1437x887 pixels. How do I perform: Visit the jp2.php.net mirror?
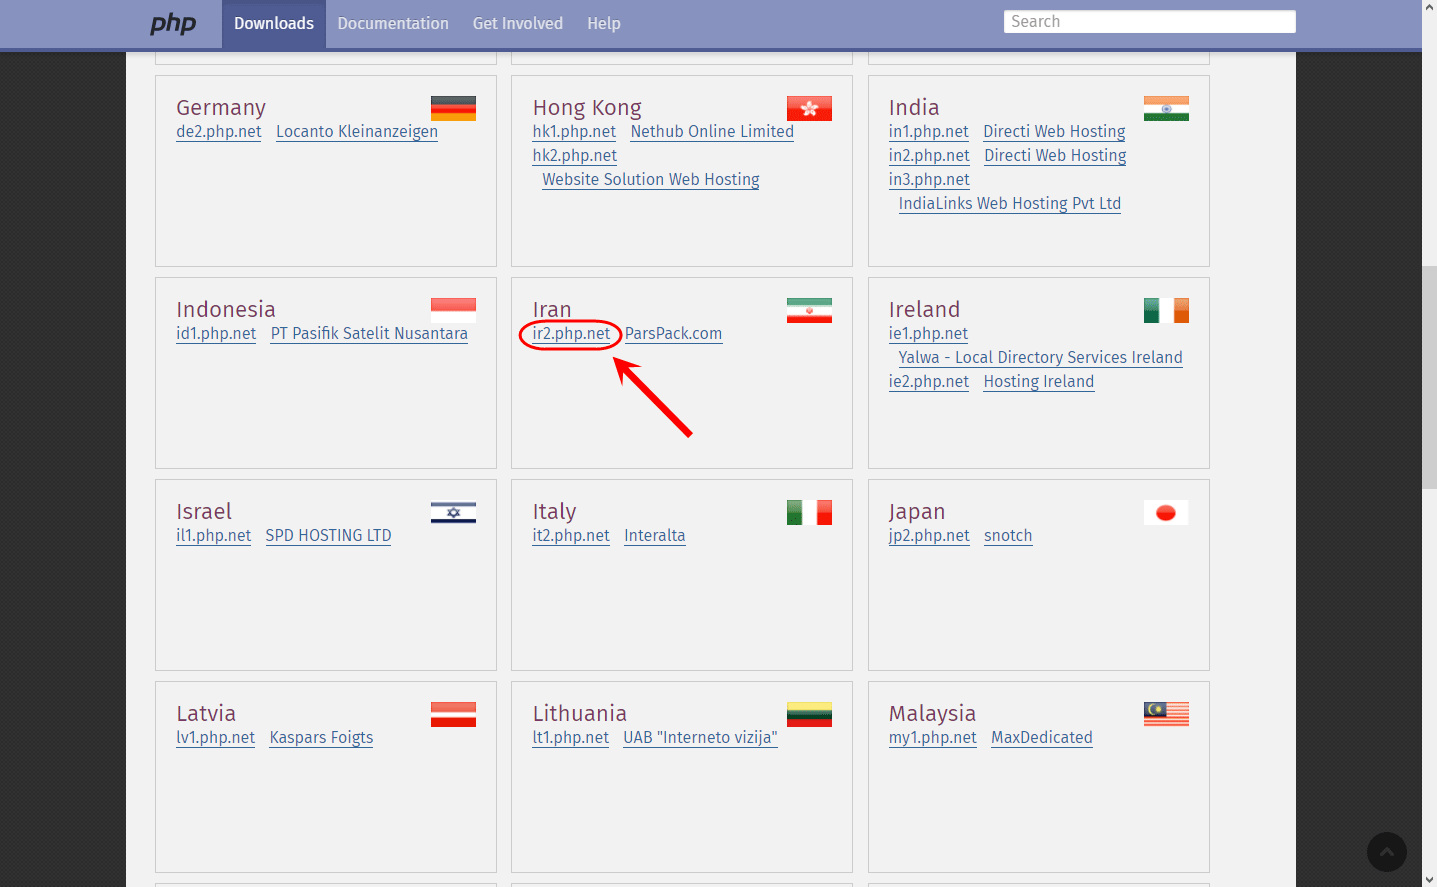point(929,536)
